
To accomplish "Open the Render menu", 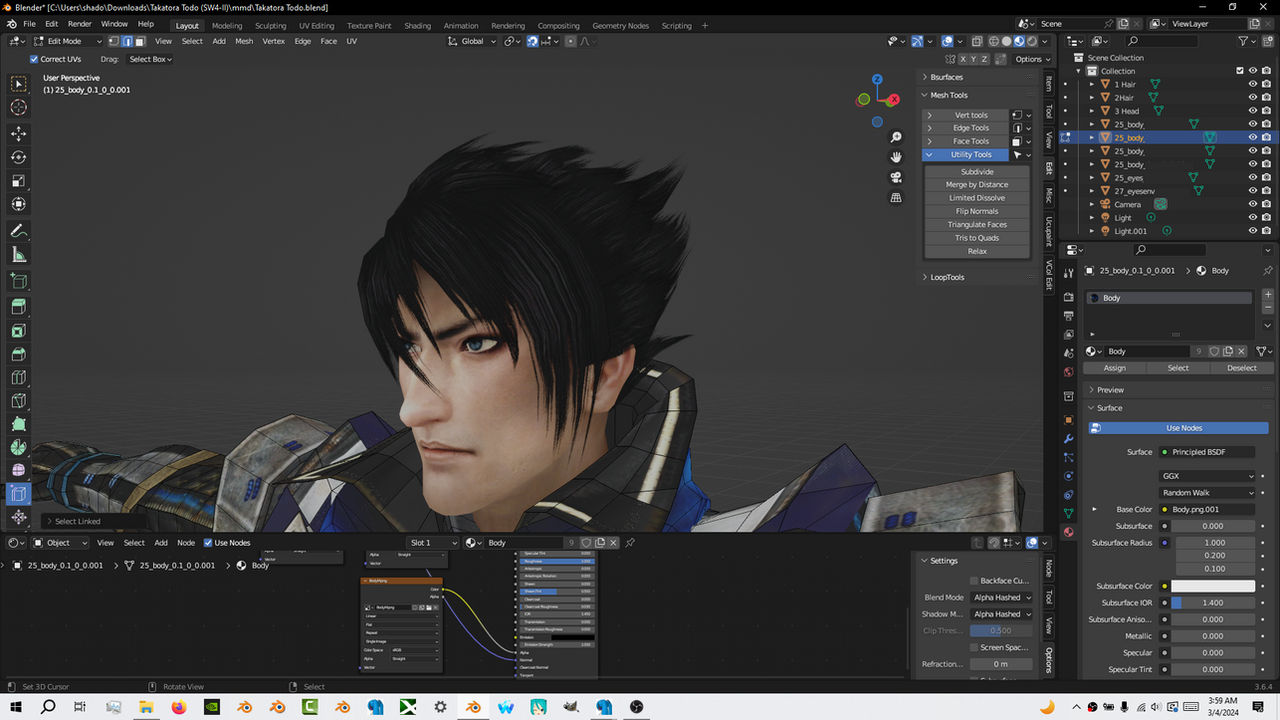I will point(80,23).
